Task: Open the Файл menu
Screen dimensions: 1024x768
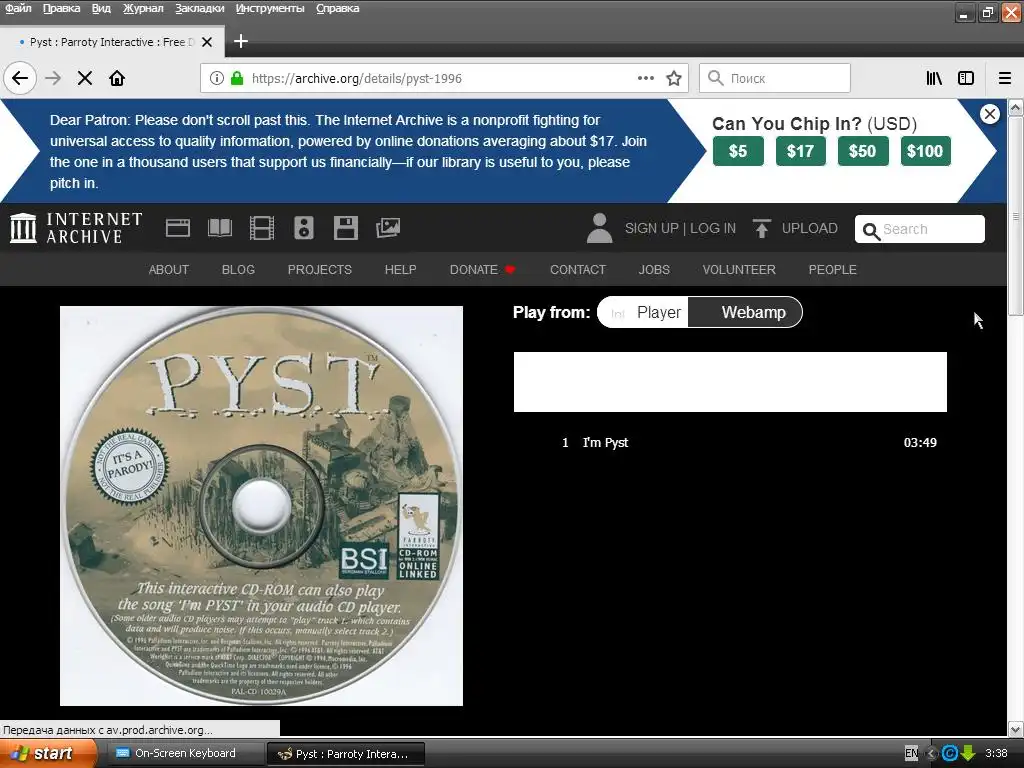Action: coord(18,8)
